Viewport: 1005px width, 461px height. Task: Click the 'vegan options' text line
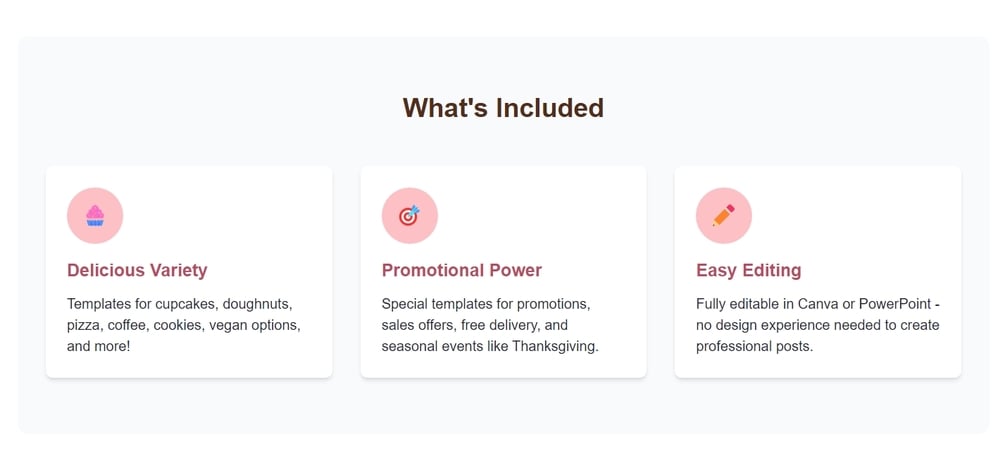tap(184, 325)
